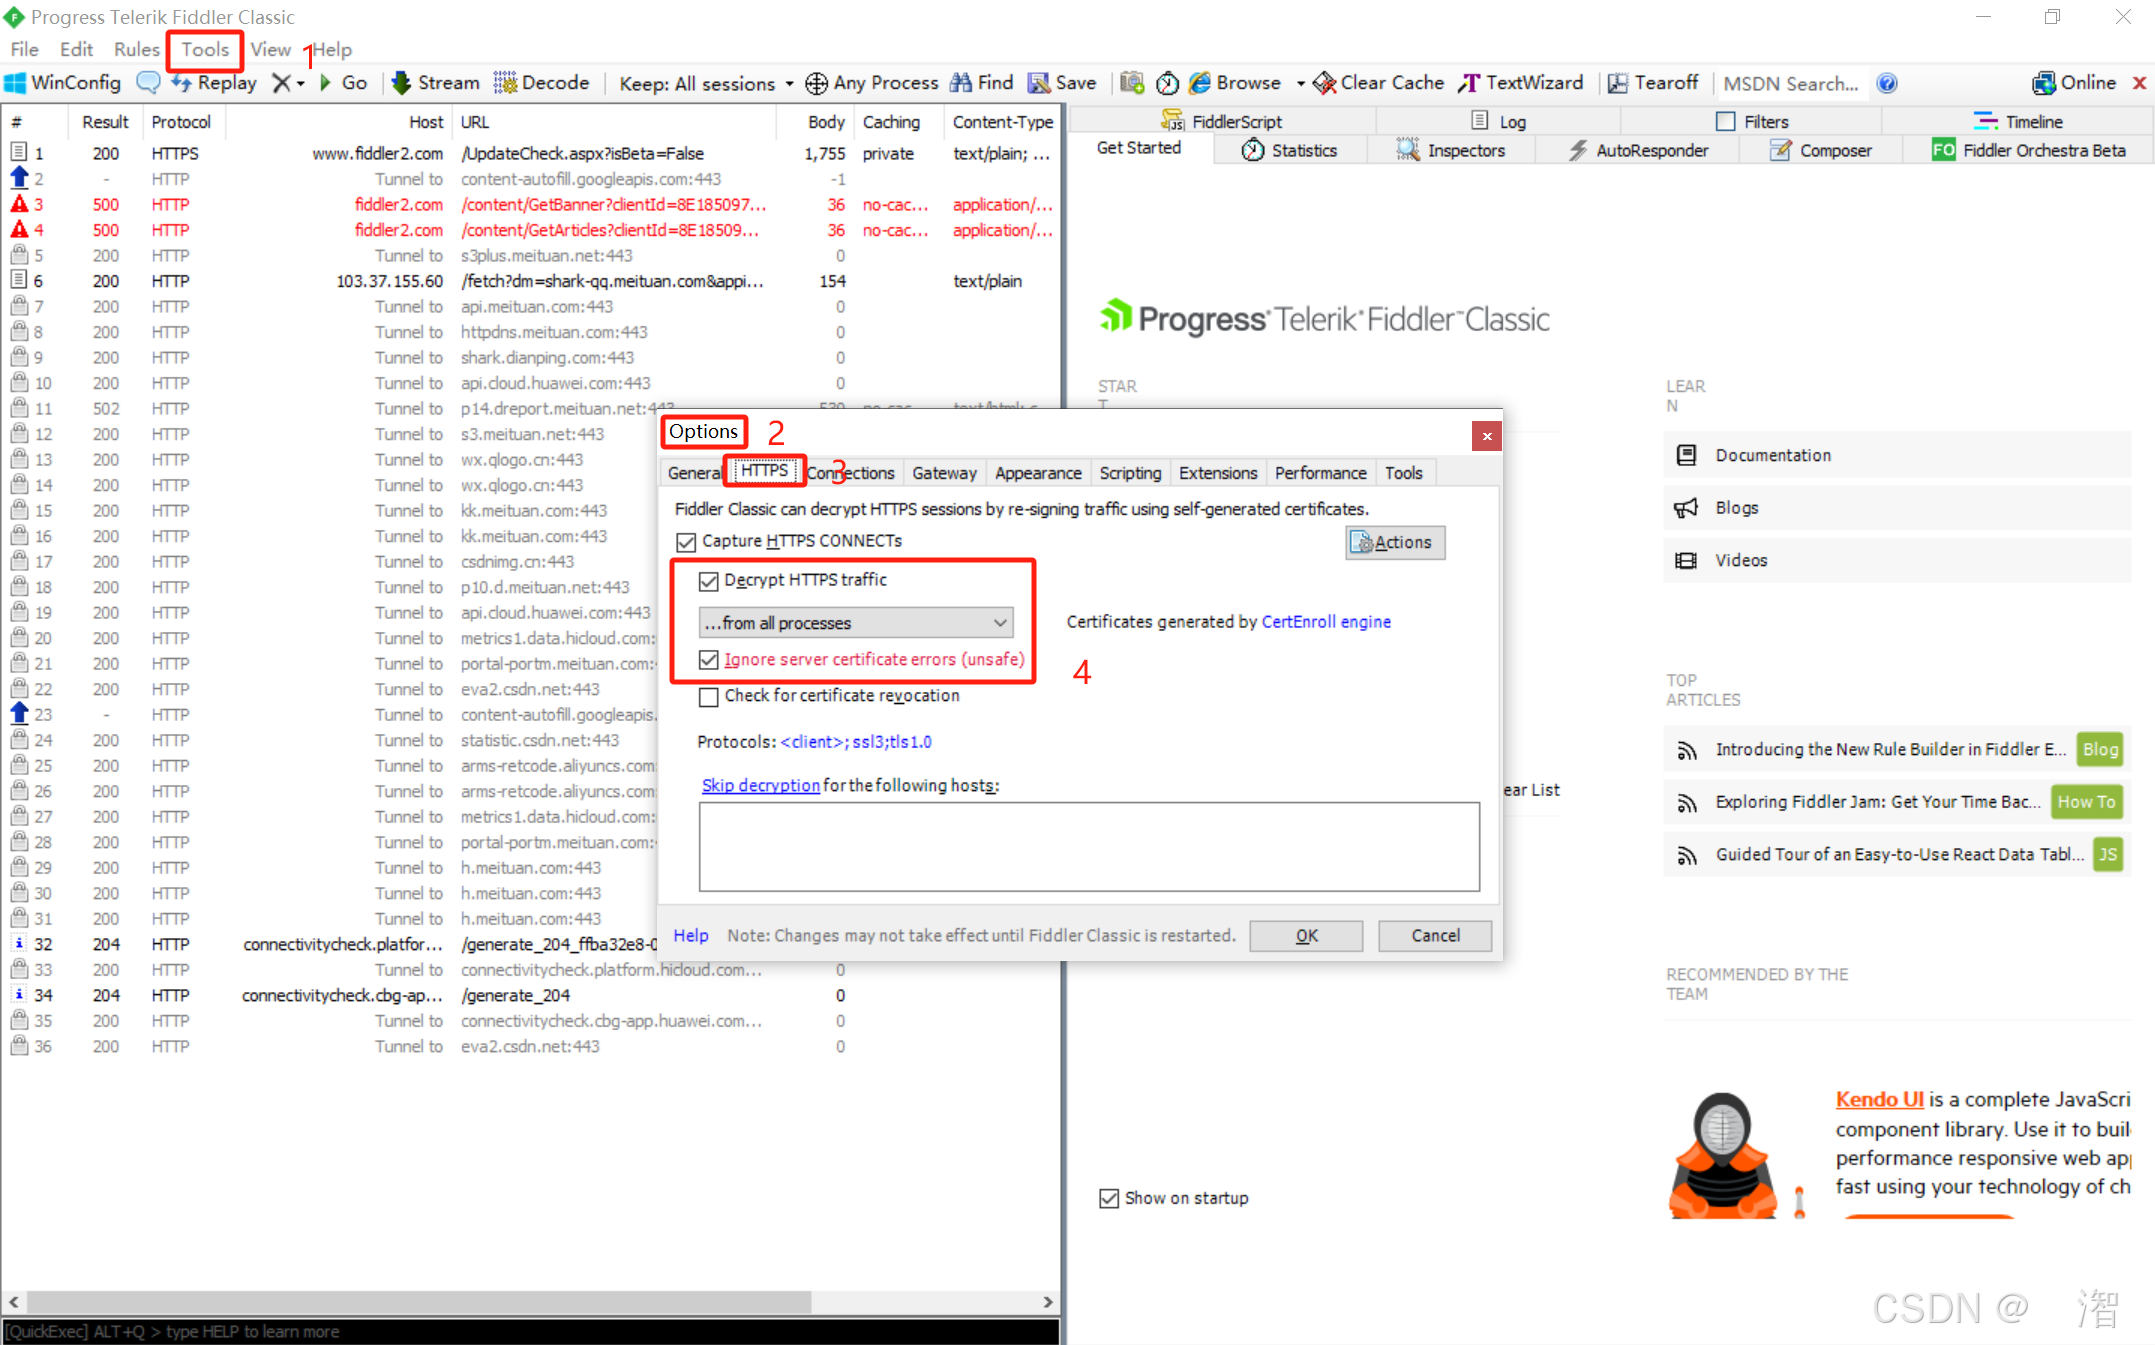
Task: Click the Clear Cache icon
Action: (1325, 83)
